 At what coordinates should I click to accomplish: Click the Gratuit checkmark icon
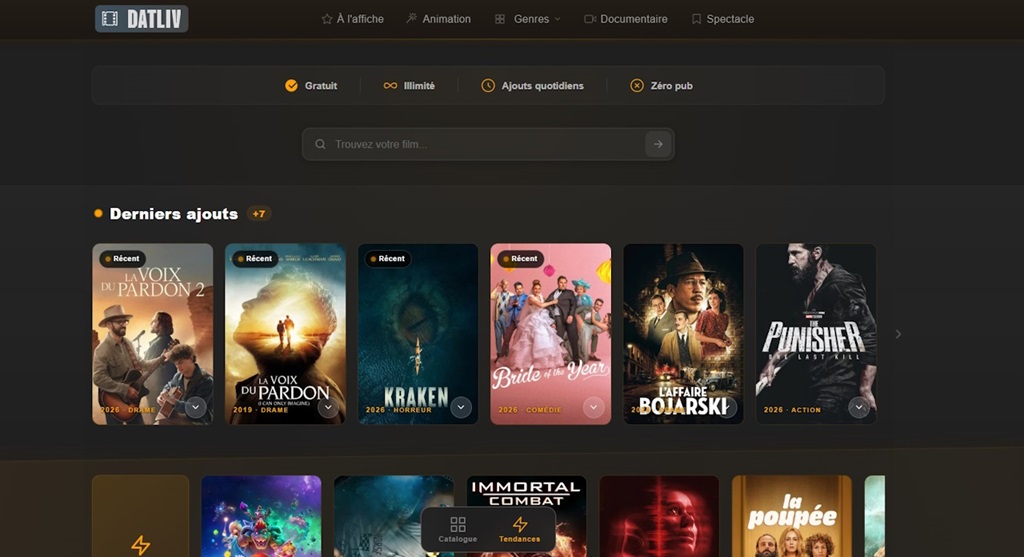coord(291,86)
